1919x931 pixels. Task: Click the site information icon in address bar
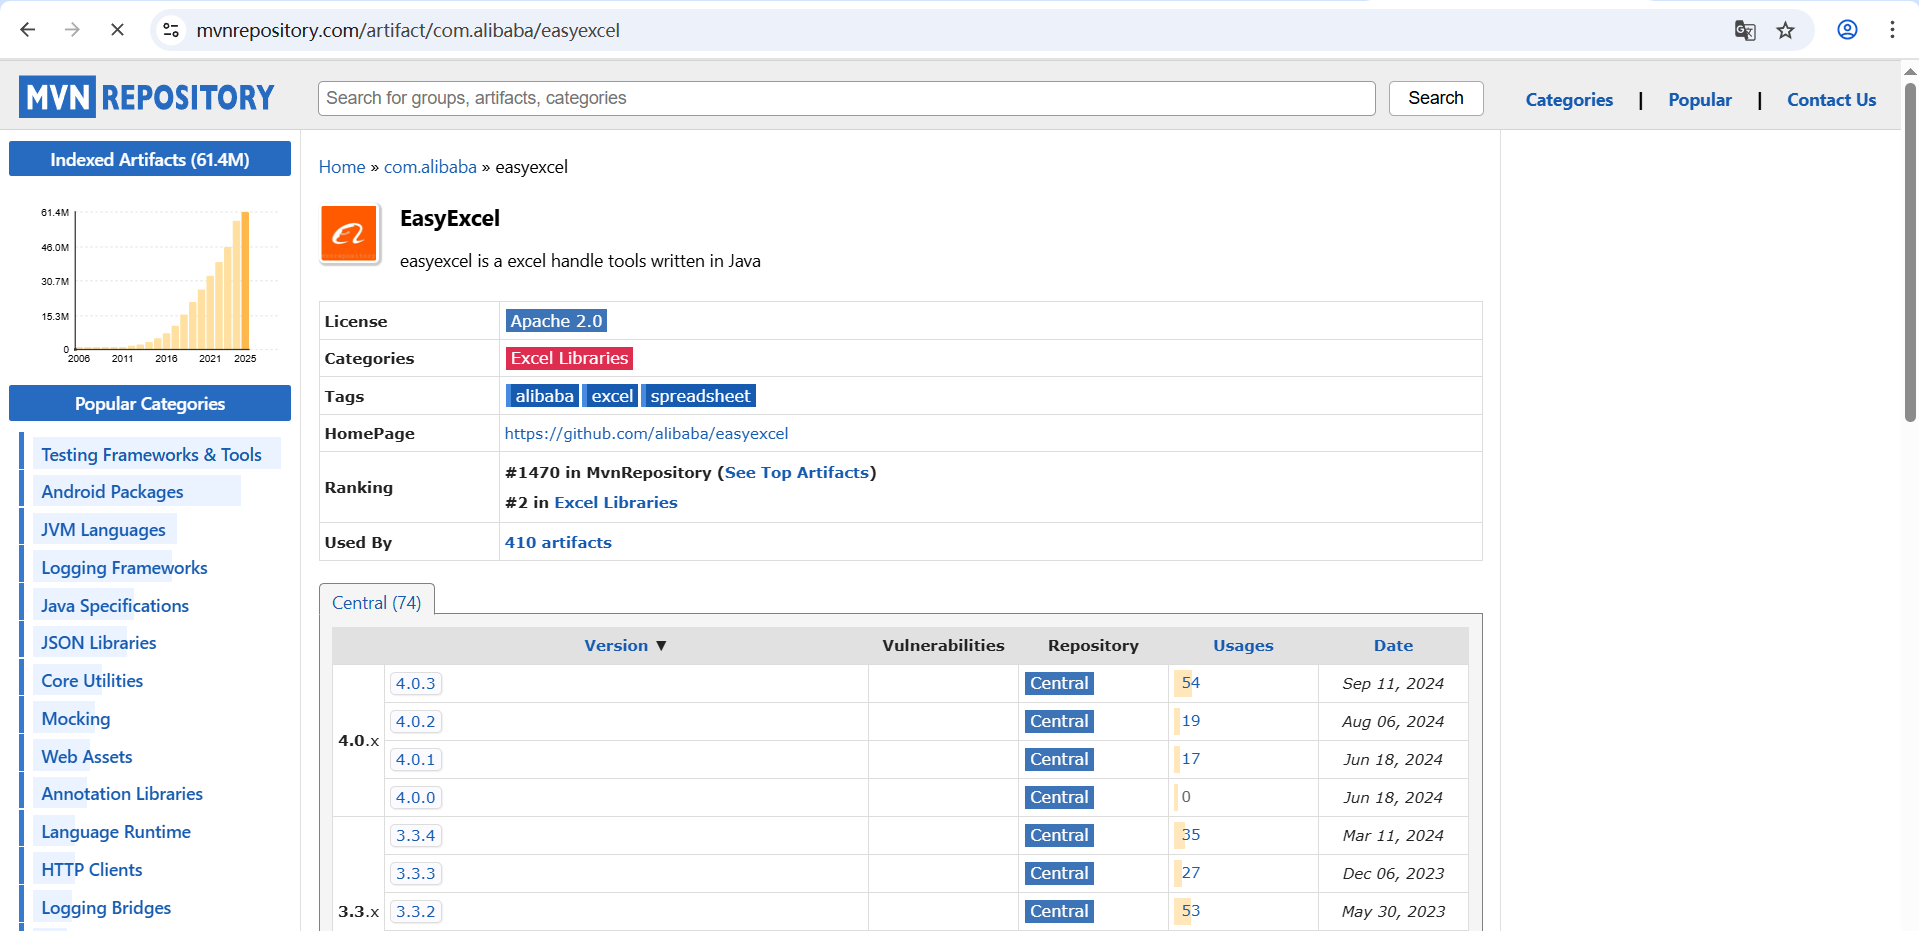tap(170, 30)
